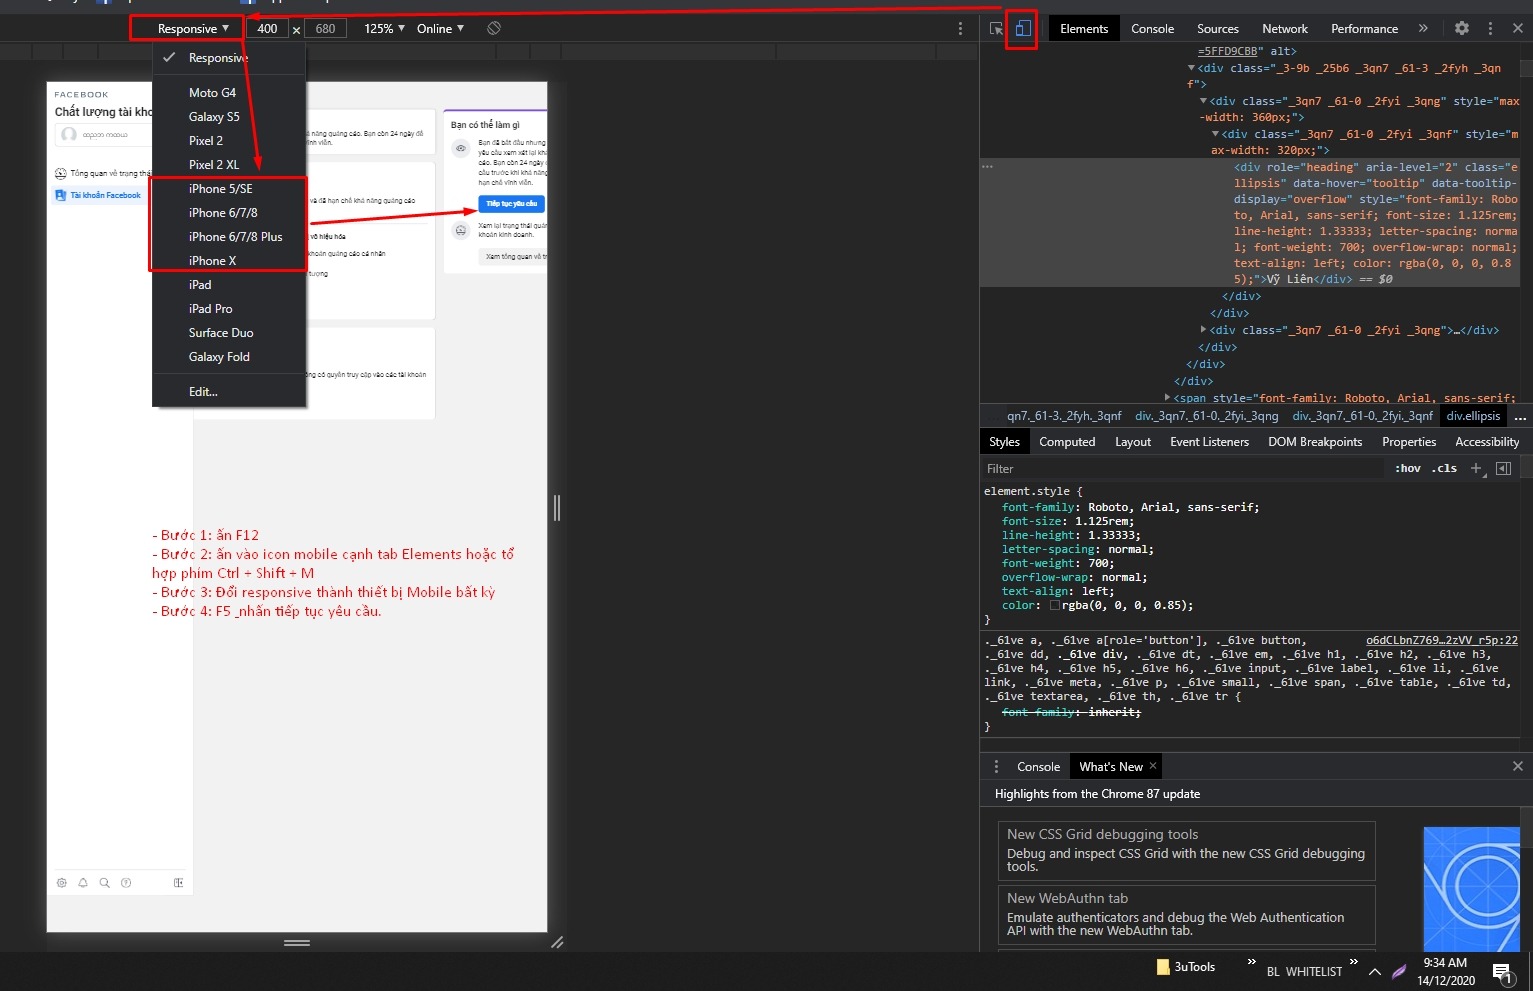
Task: Switch to the Network tab
Action: pos(1285,29)
